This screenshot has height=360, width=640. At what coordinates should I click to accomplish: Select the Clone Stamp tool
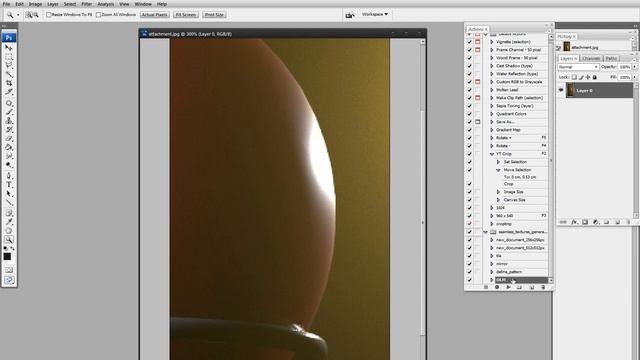pyautogui.click(x=9, y=121)
